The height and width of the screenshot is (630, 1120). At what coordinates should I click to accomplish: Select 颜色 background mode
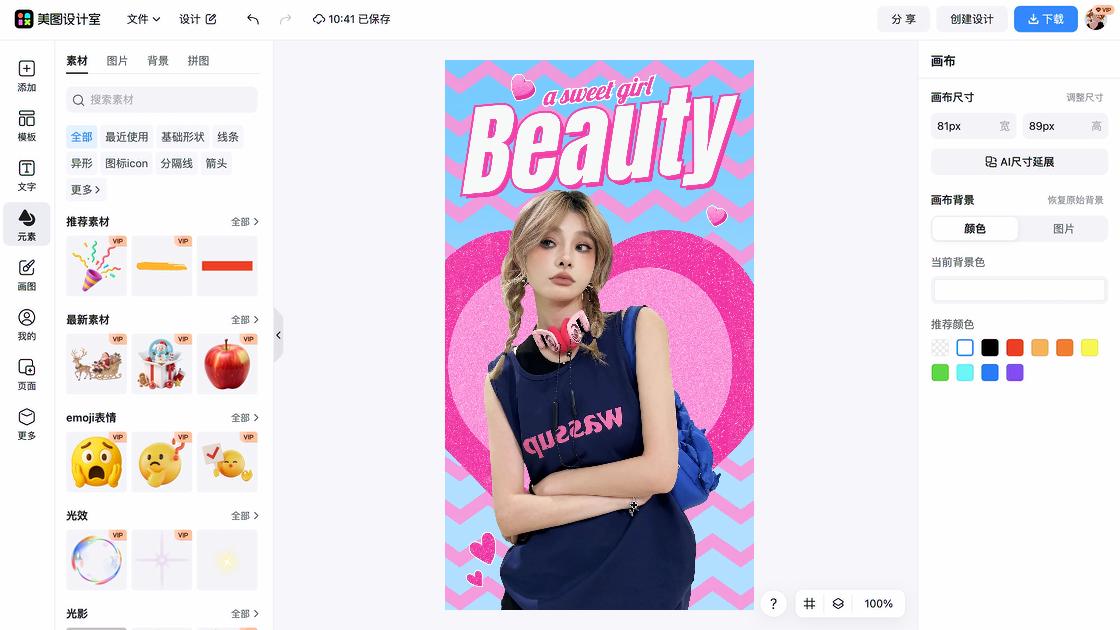[975, 229]
